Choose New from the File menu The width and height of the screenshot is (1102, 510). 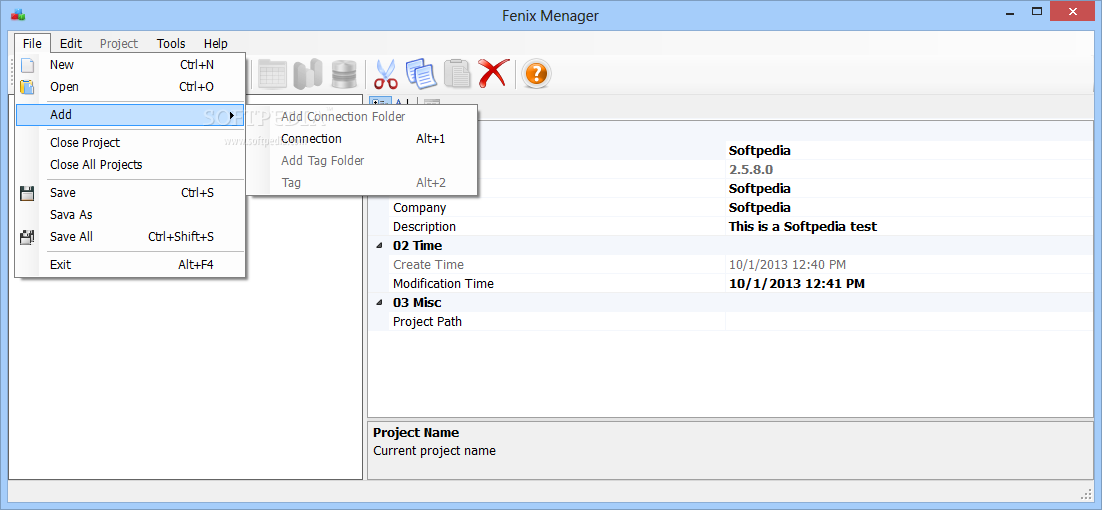[130, 65]
